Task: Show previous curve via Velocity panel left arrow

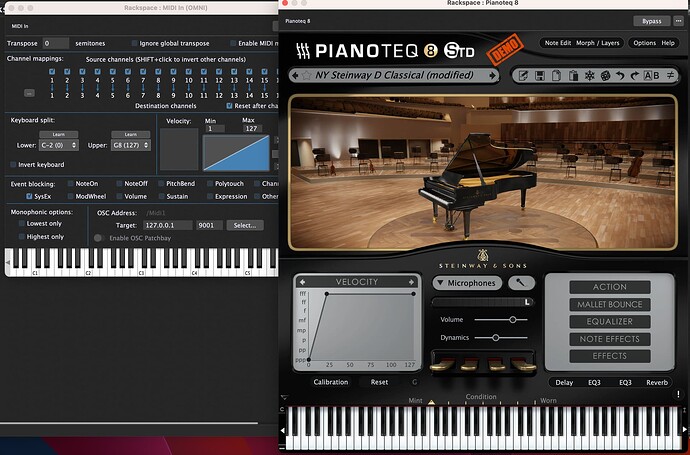Action: [302, 282]
